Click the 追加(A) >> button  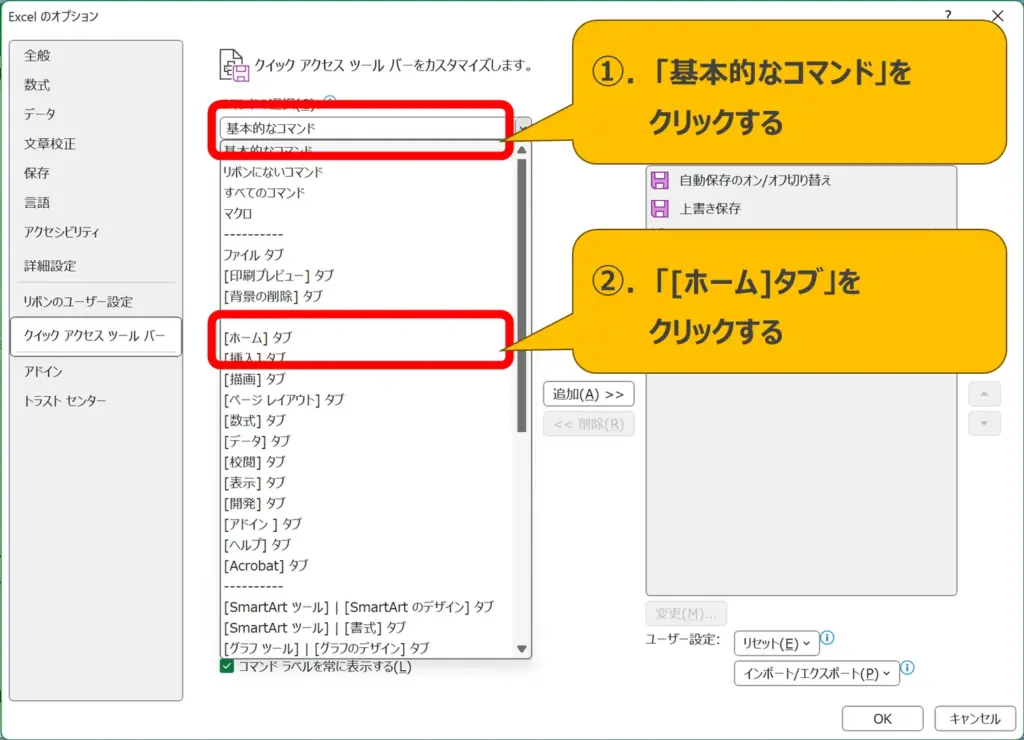pyautogui.click(x=588, y=394)
